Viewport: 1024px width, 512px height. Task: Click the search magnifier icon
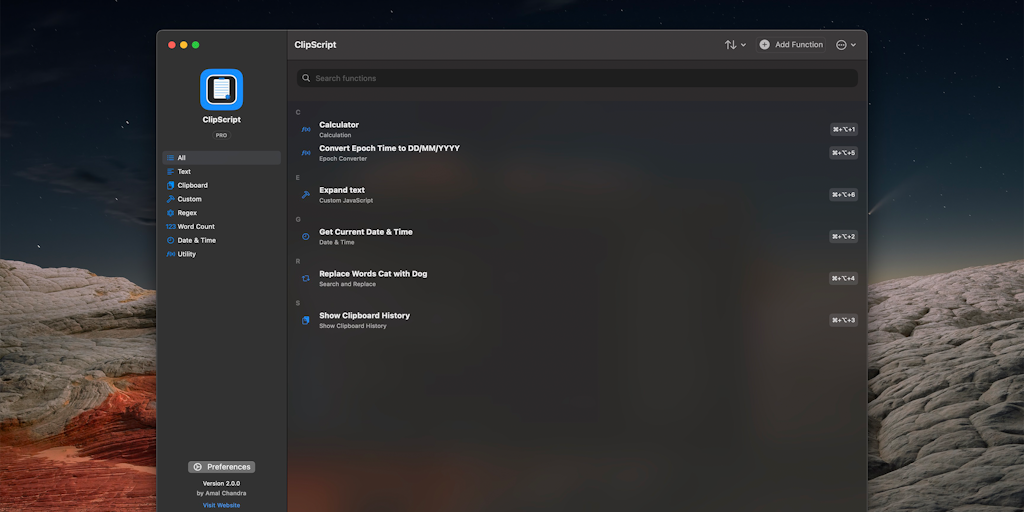point(306,78)
